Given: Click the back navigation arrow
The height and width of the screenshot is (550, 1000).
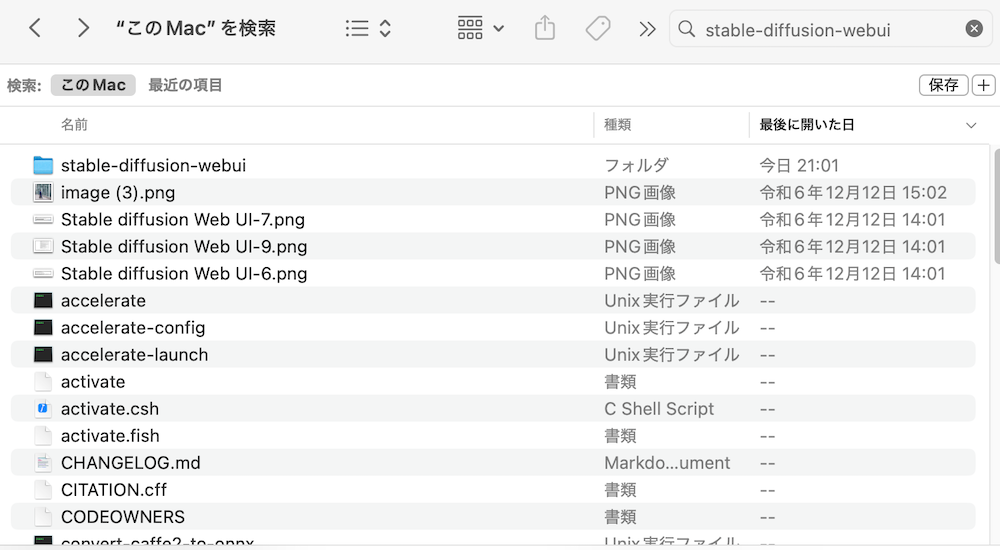Looking at the screenshot, I should coord(35,29).
